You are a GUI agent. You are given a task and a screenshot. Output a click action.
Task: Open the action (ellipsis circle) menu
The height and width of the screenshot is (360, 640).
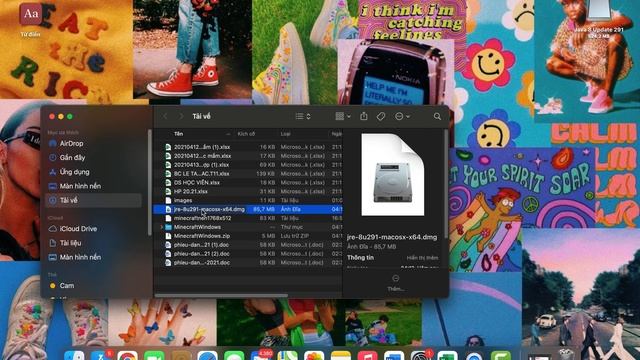click(x=402, y=117)
